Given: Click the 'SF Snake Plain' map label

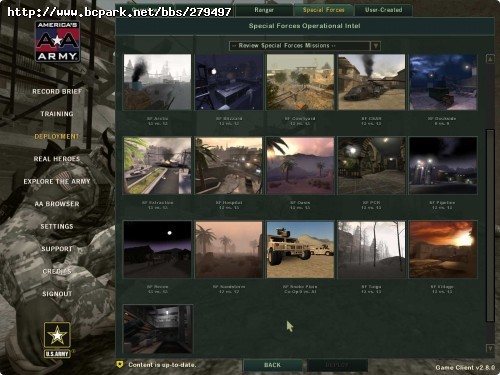Looking at the screenshot, I should tap(300, 287).
